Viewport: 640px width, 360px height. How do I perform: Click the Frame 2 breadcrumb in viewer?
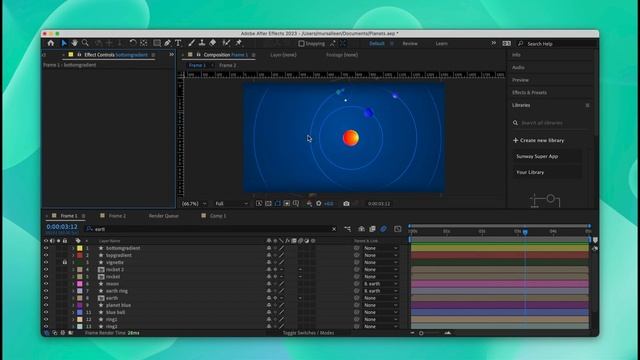[x=228, y=65]
